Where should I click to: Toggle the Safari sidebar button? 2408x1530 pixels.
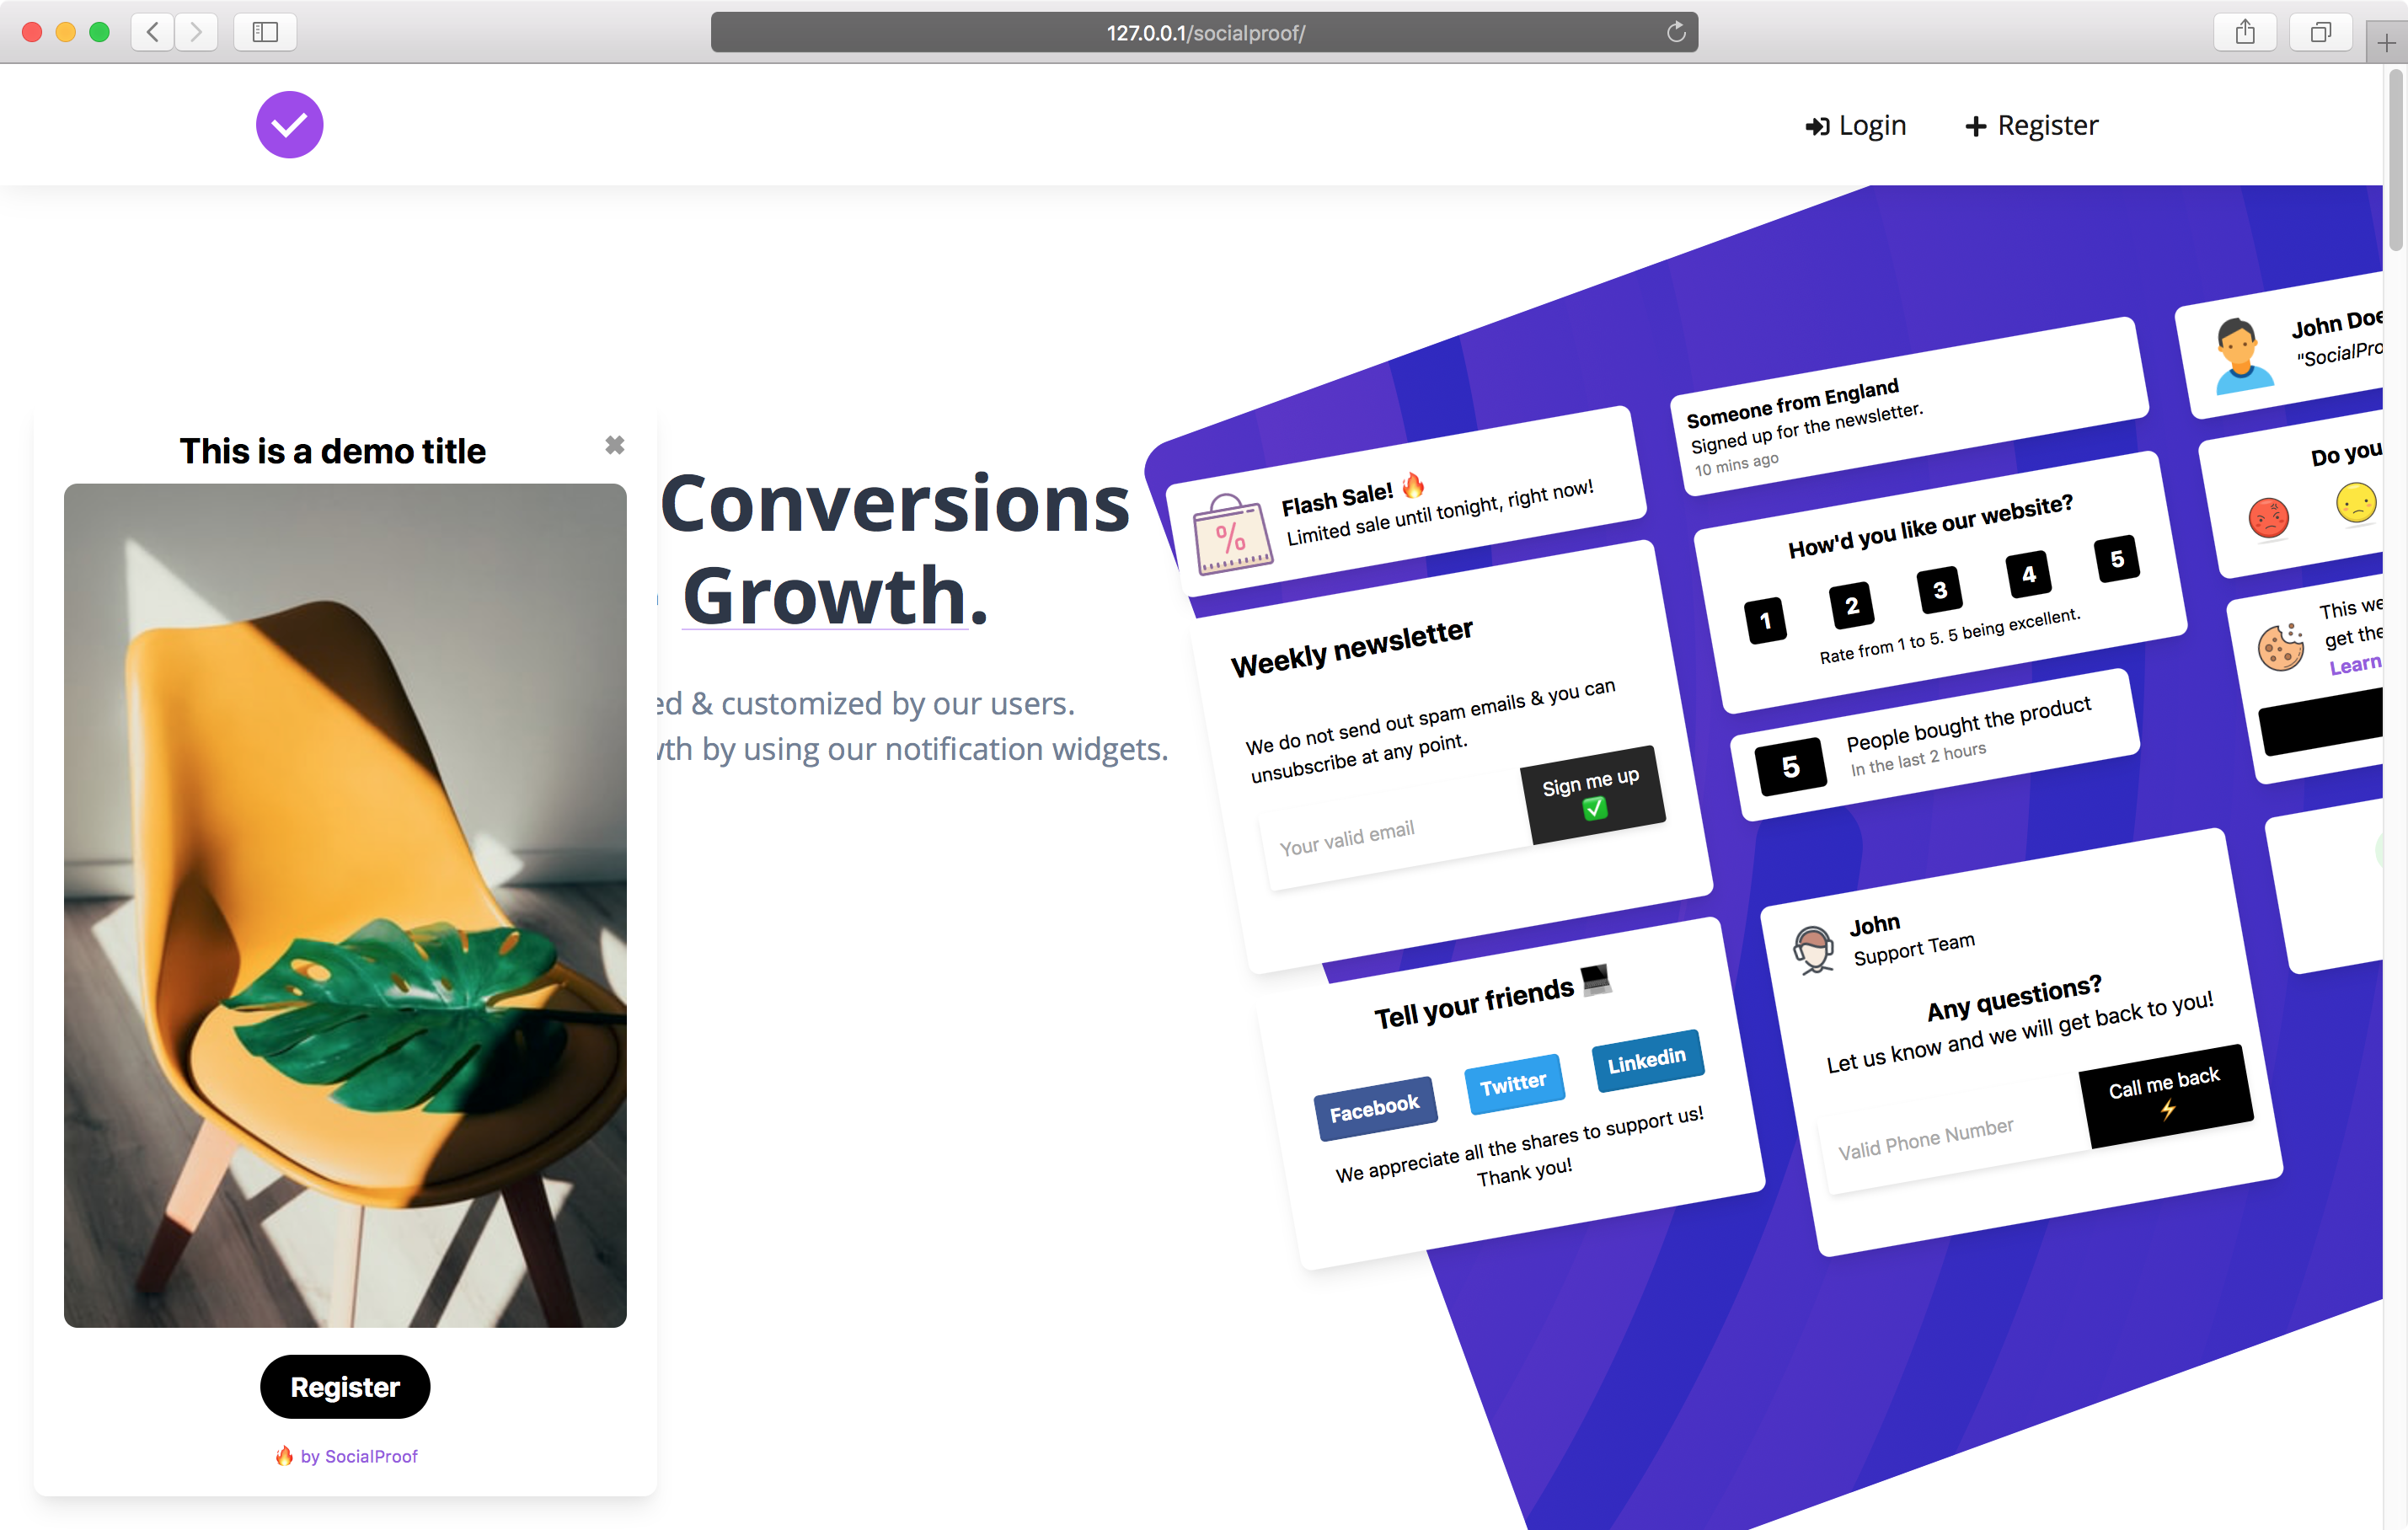point(265,32)
